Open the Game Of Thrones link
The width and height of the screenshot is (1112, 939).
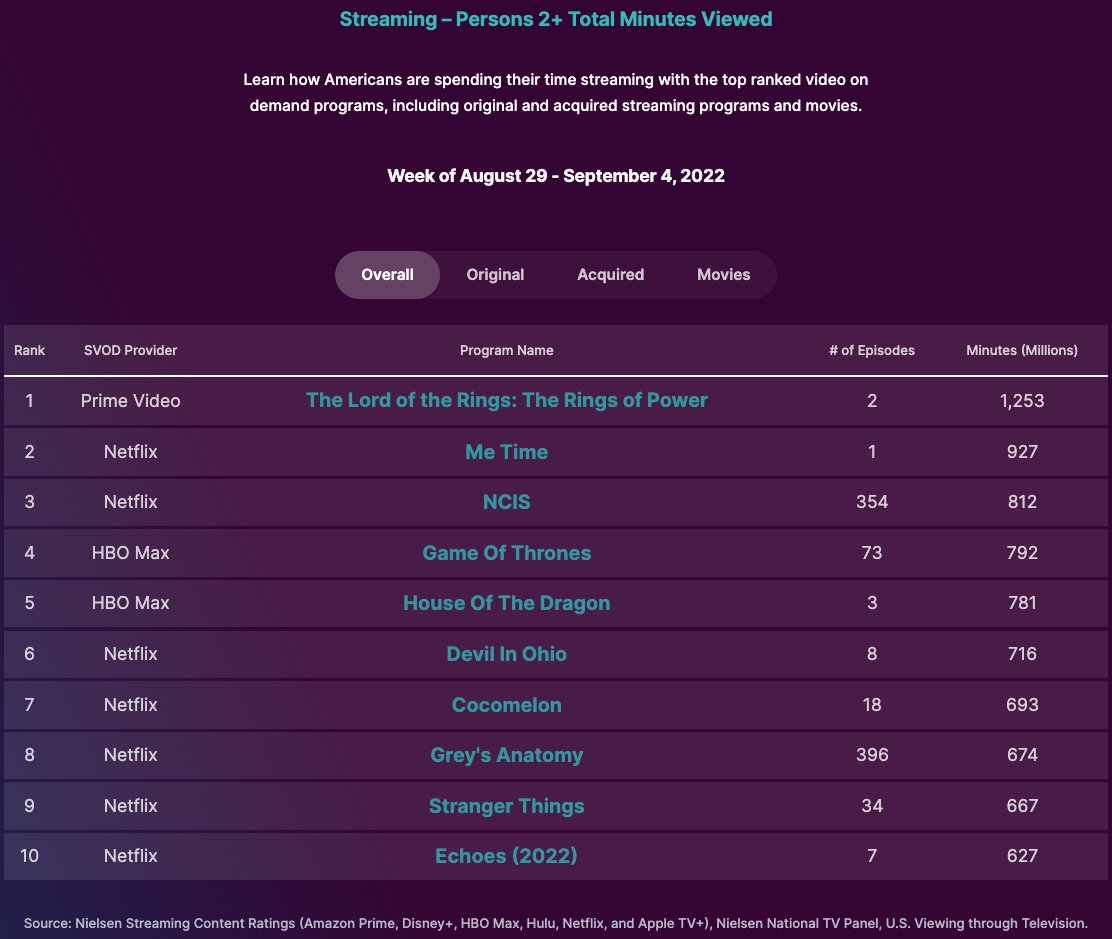click(x=506, y=552)
